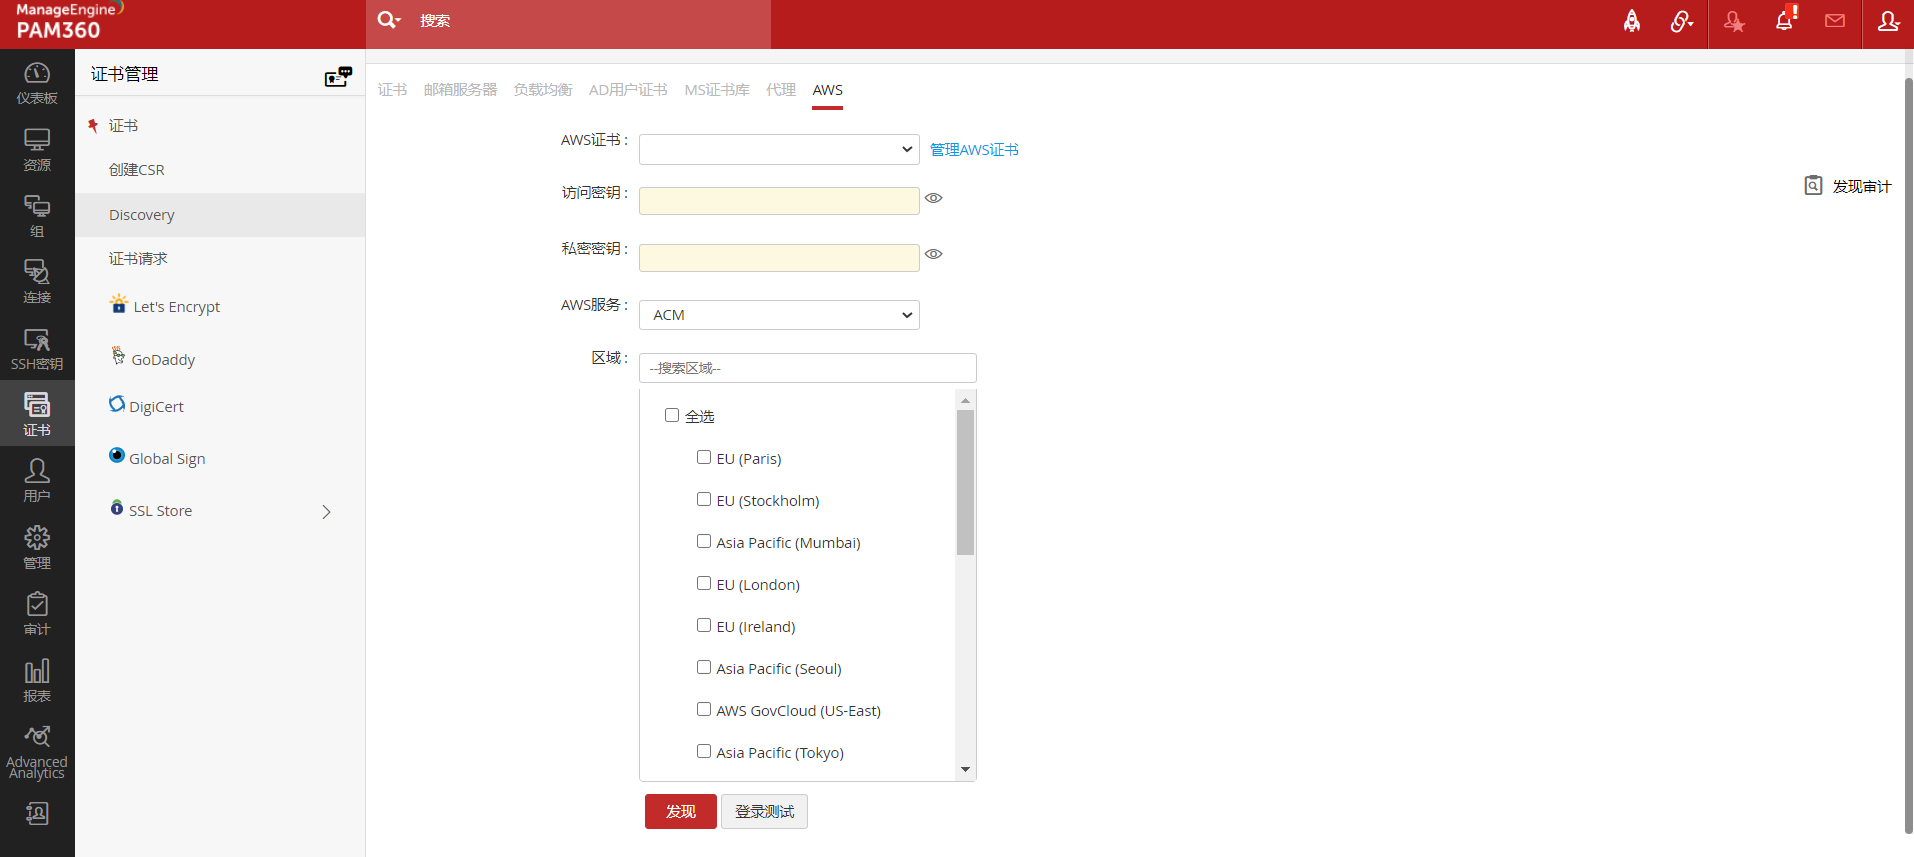
Task: Switch to the 代理 tab
Action: coord(781,90)
